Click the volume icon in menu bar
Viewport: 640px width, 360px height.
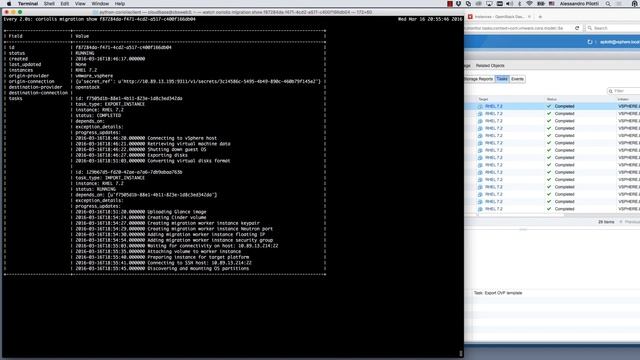509,4
